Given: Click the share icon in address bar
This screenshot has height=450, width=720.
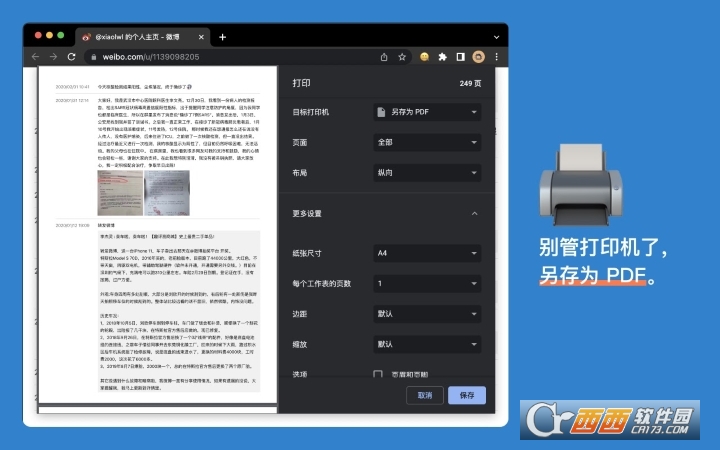Looking at the screenshot, I should click(x=384, y=57).
